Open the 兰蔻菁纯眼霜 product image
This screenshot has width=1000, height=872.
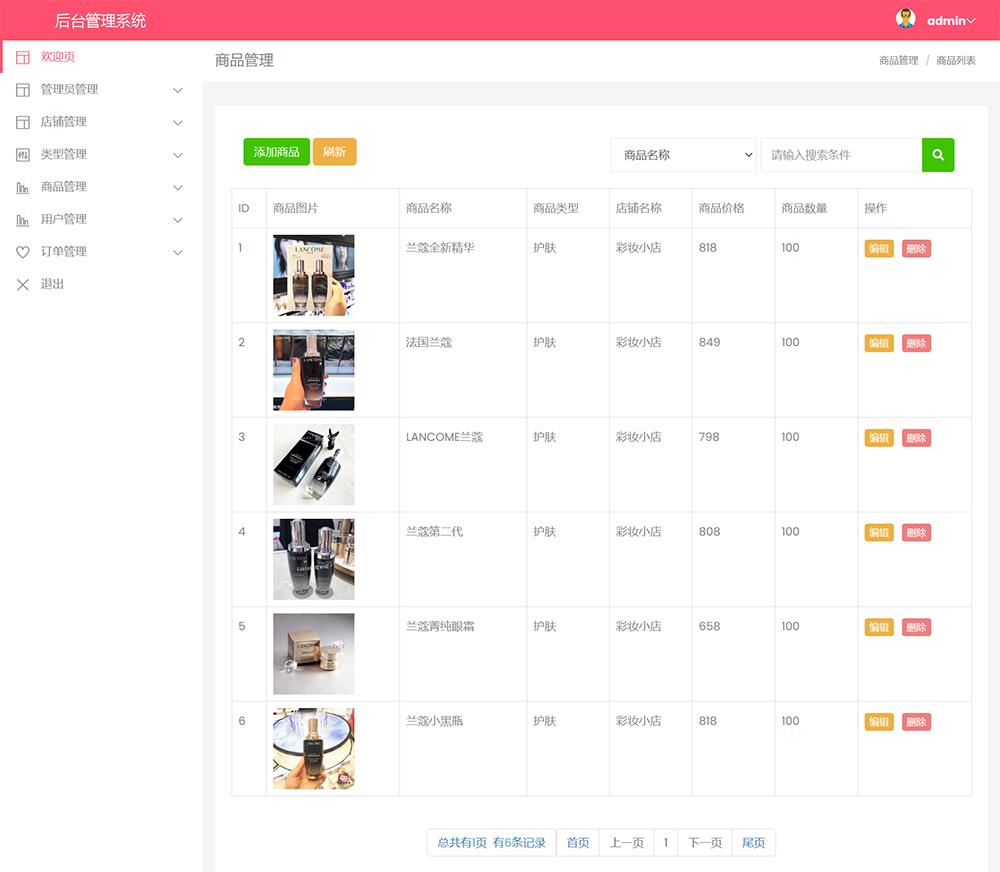click(x=314, y=654)
